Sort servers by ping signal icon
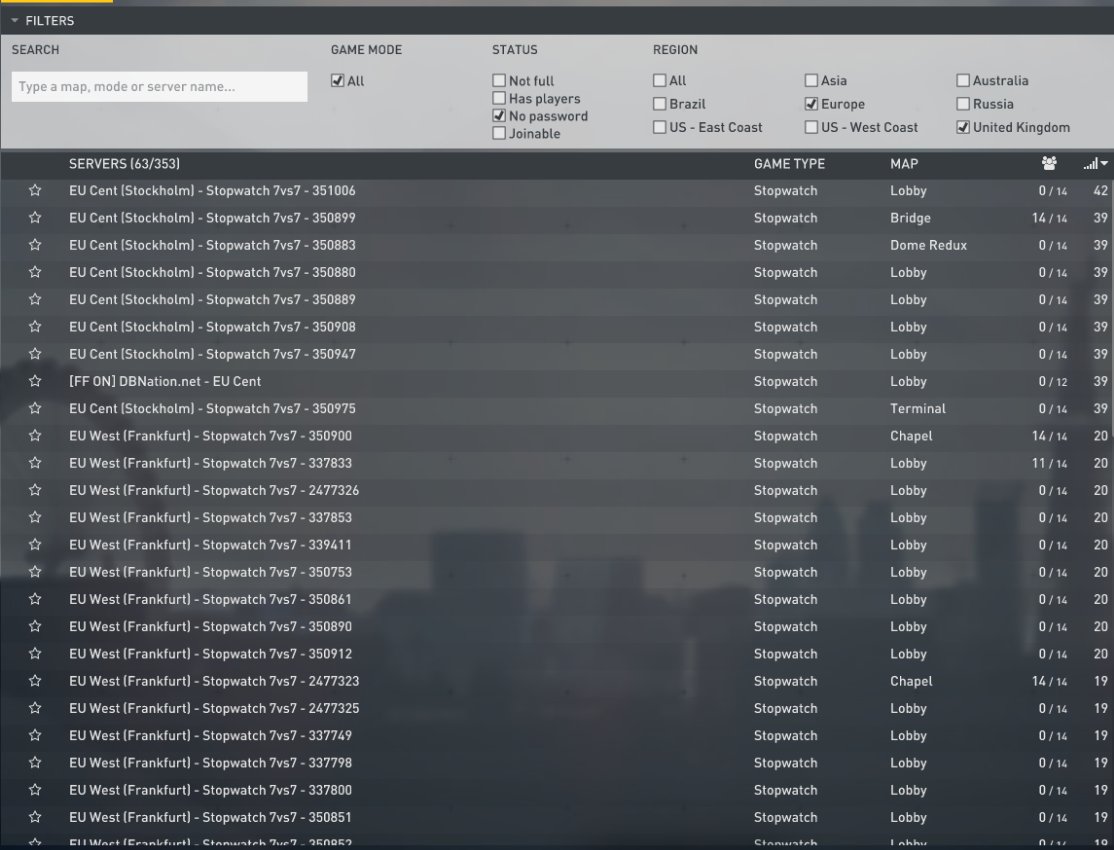Image resolution: width=1114 pixels, height=850 pixels. coord(1095,163)
